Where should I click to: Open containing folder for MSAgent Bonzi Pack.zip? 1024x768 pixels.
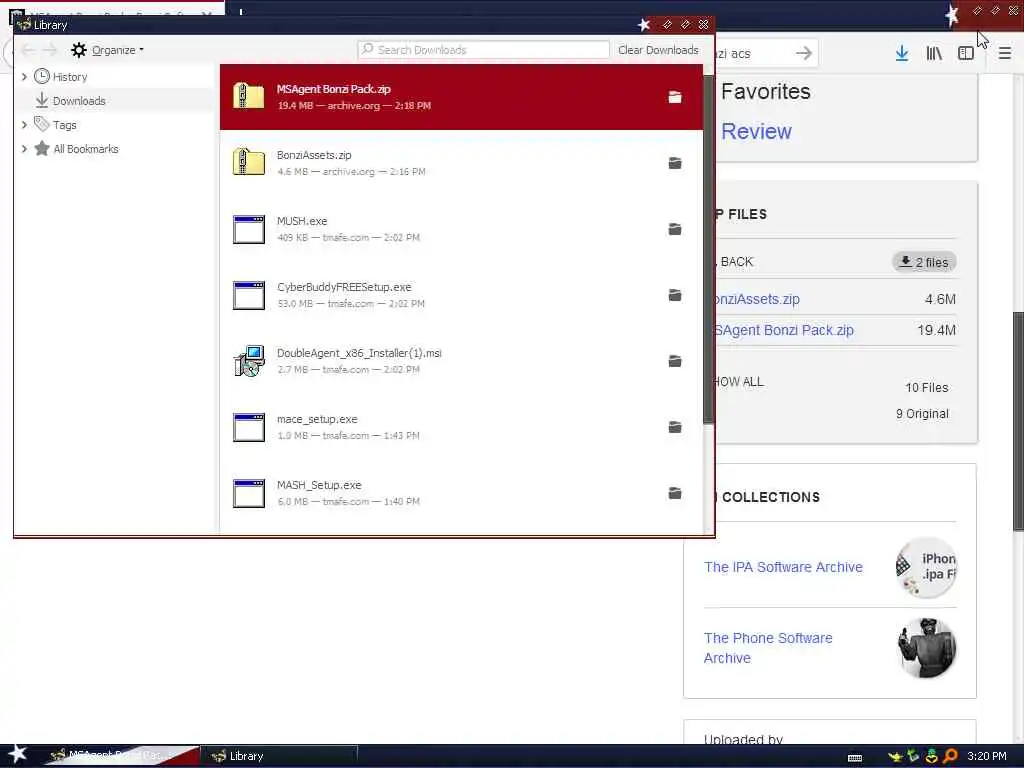(675, 97)
